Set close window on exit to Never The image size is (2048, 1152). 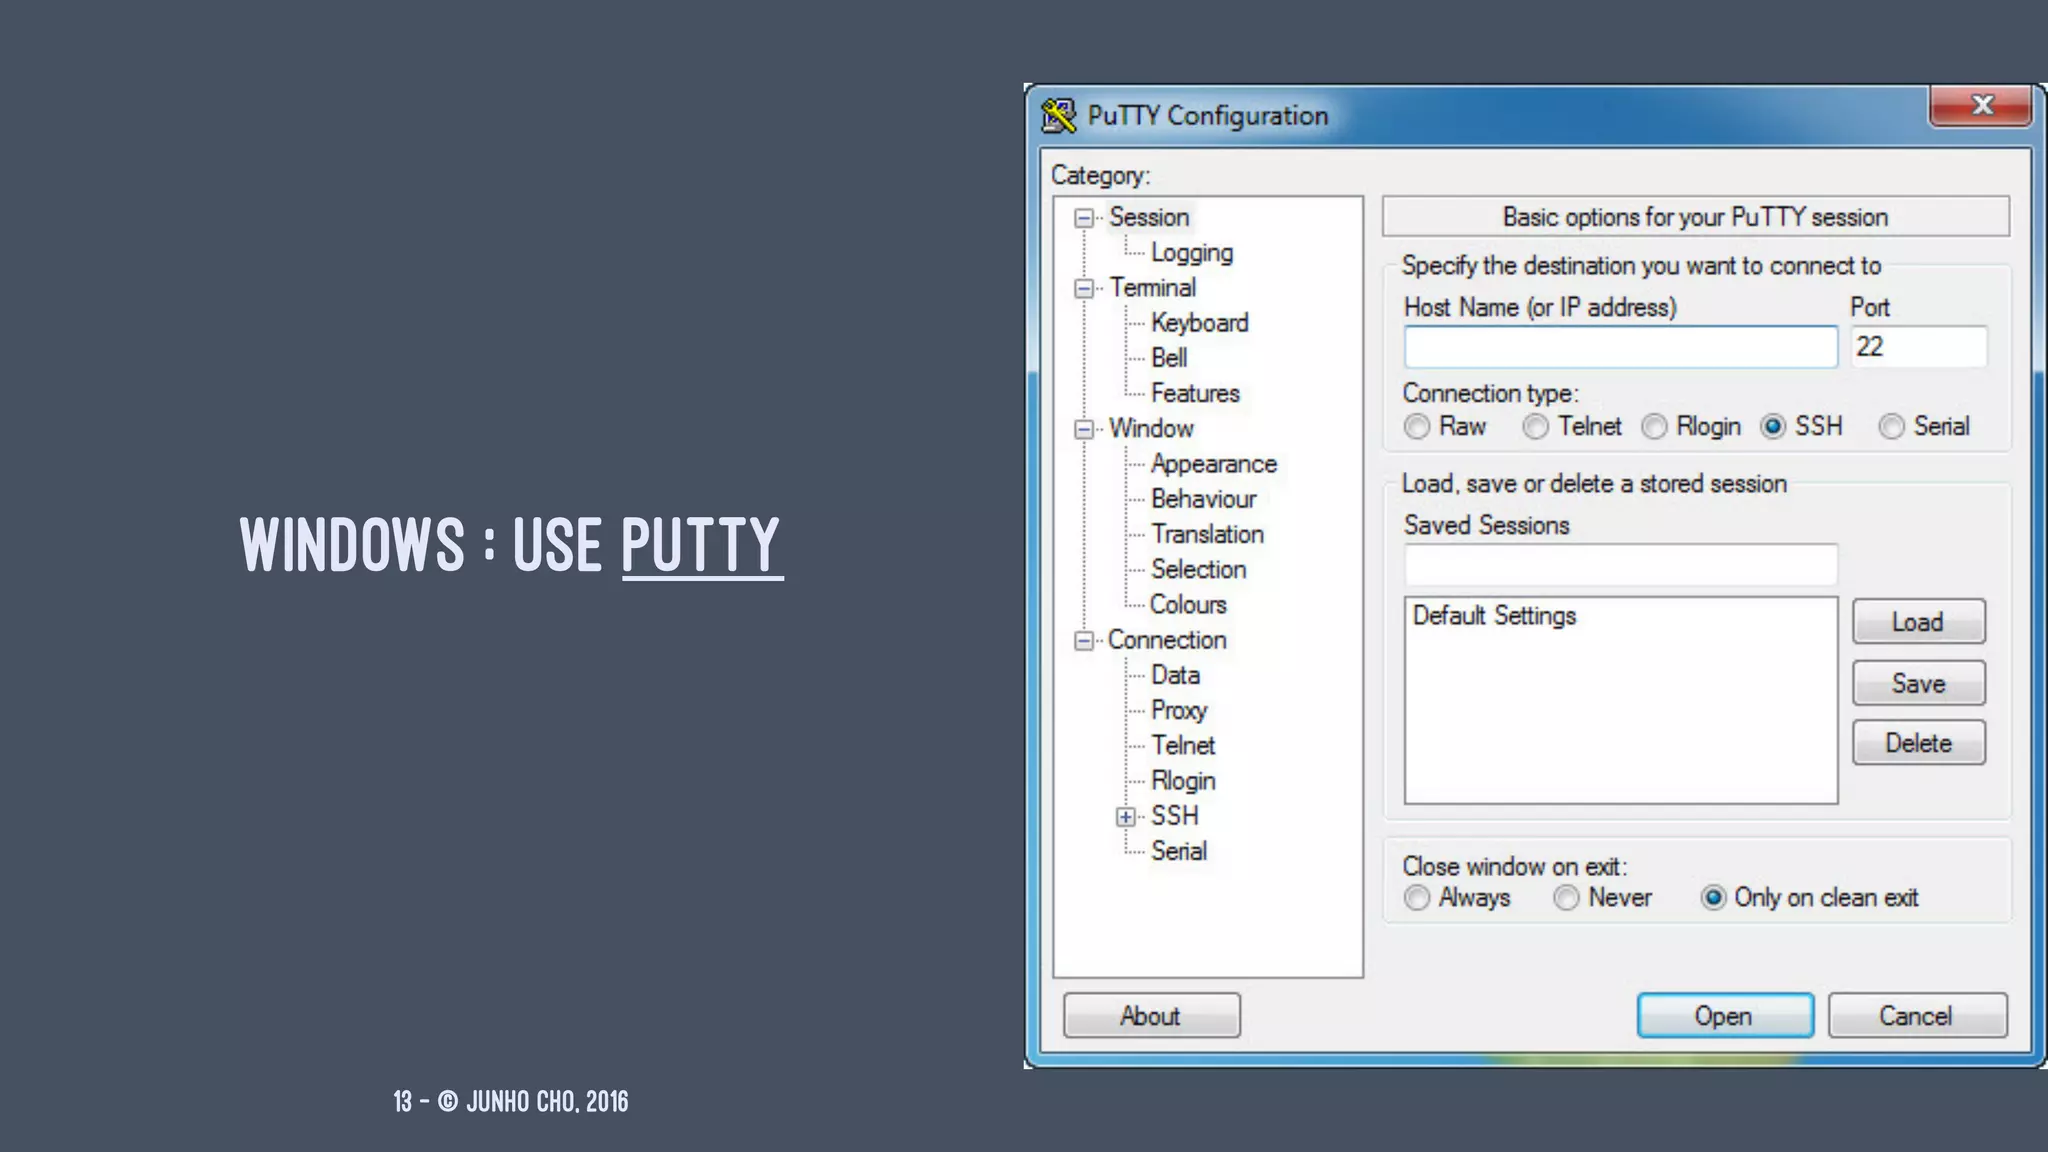tap(1566, 898)
